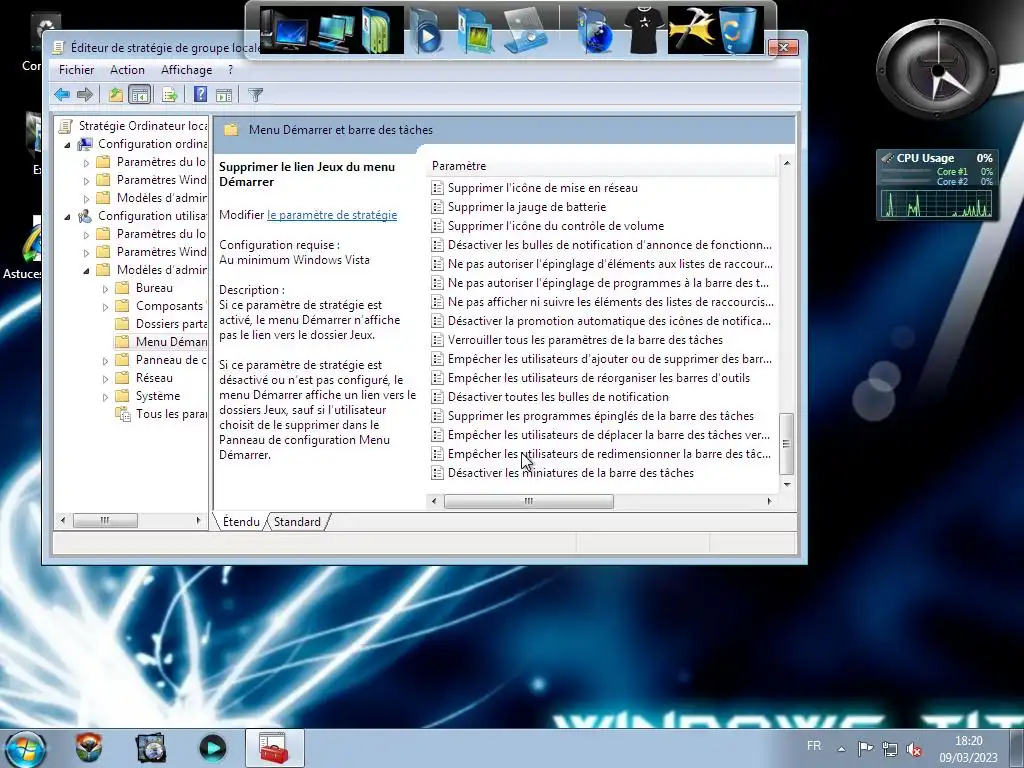Expand the Bureau folder node

105,289
